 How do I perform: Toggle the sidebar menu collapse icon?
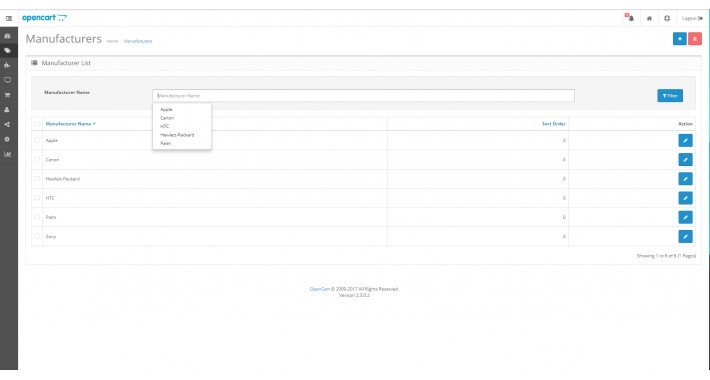click(x=9, y=19)
